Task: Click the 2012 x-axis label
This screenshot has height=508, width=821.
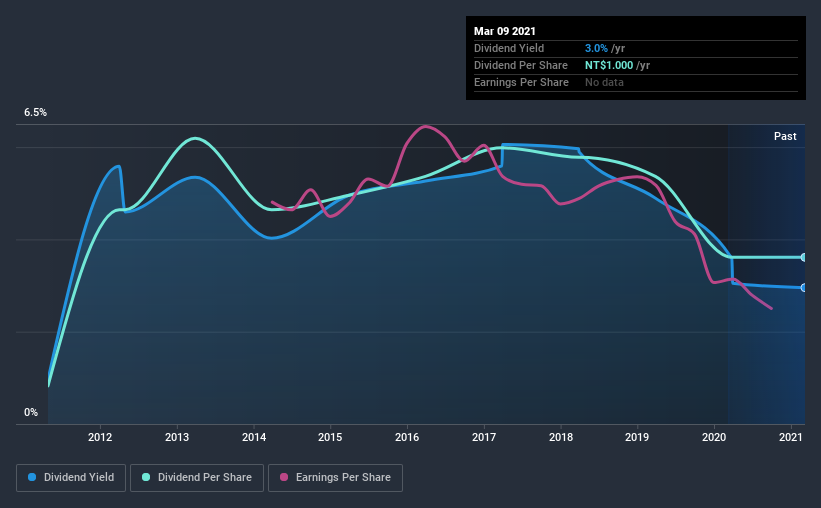Action: (100, 437)
